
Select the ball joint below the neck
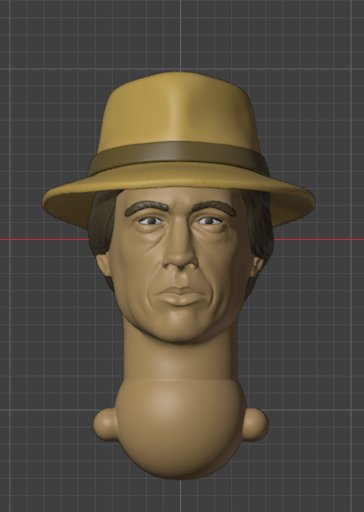(x=180, y=428)
